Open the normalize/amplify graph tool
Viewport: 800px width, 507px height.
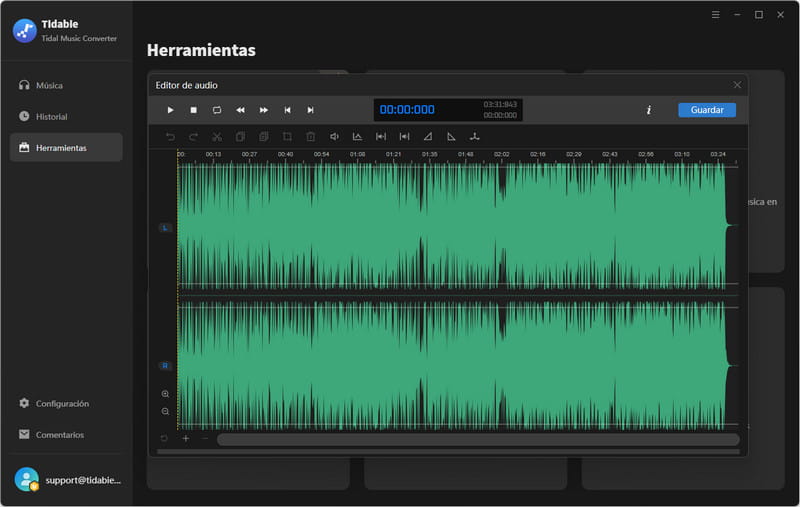click(357, 137)
